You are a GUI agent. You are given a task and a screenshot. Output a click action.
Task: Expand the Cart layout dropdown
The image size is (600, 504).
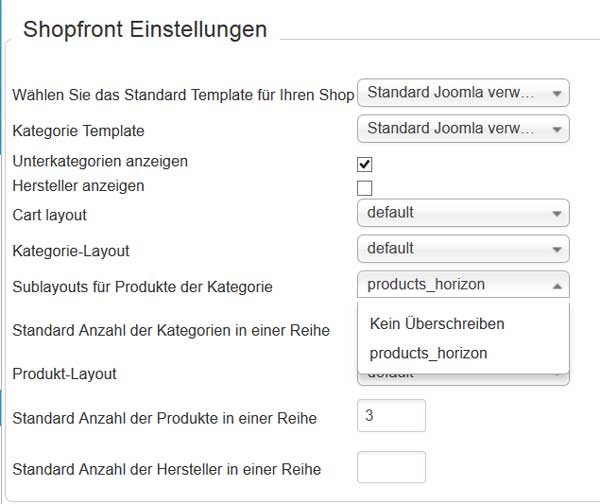462,213
